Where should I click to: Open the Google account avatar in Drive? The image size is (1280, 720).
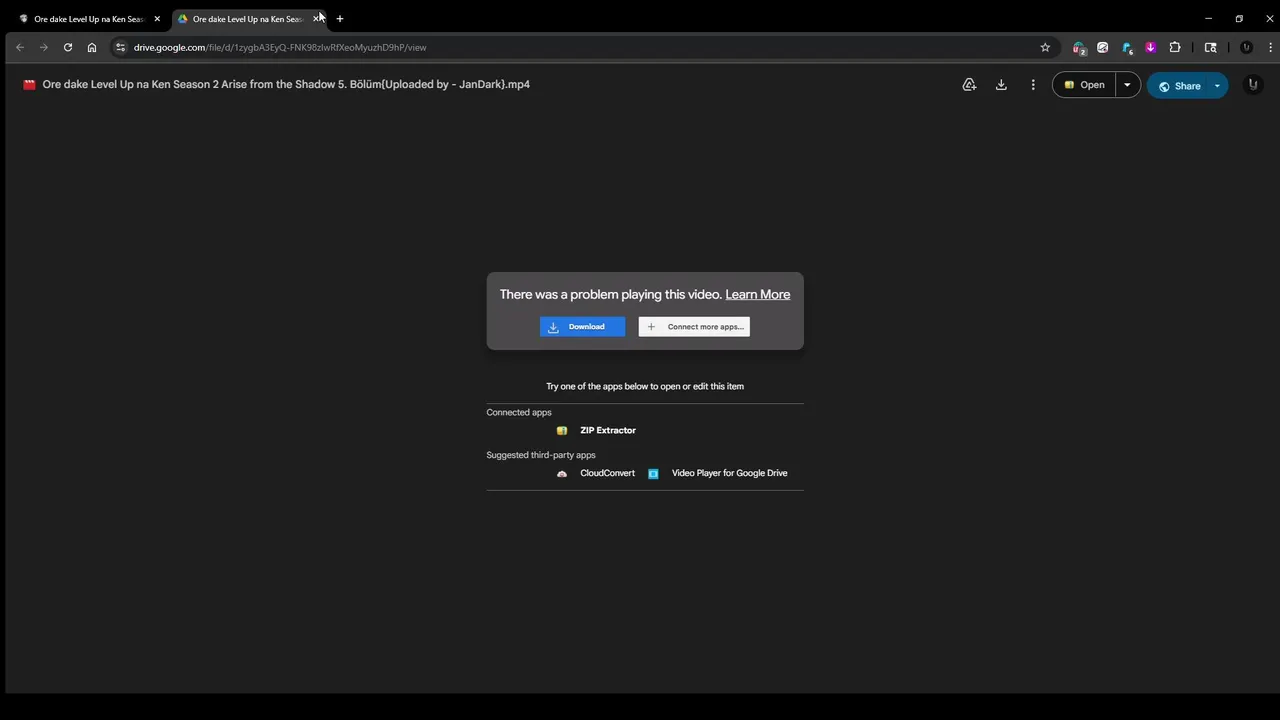pyautogui.click(x=1252, y=85)
